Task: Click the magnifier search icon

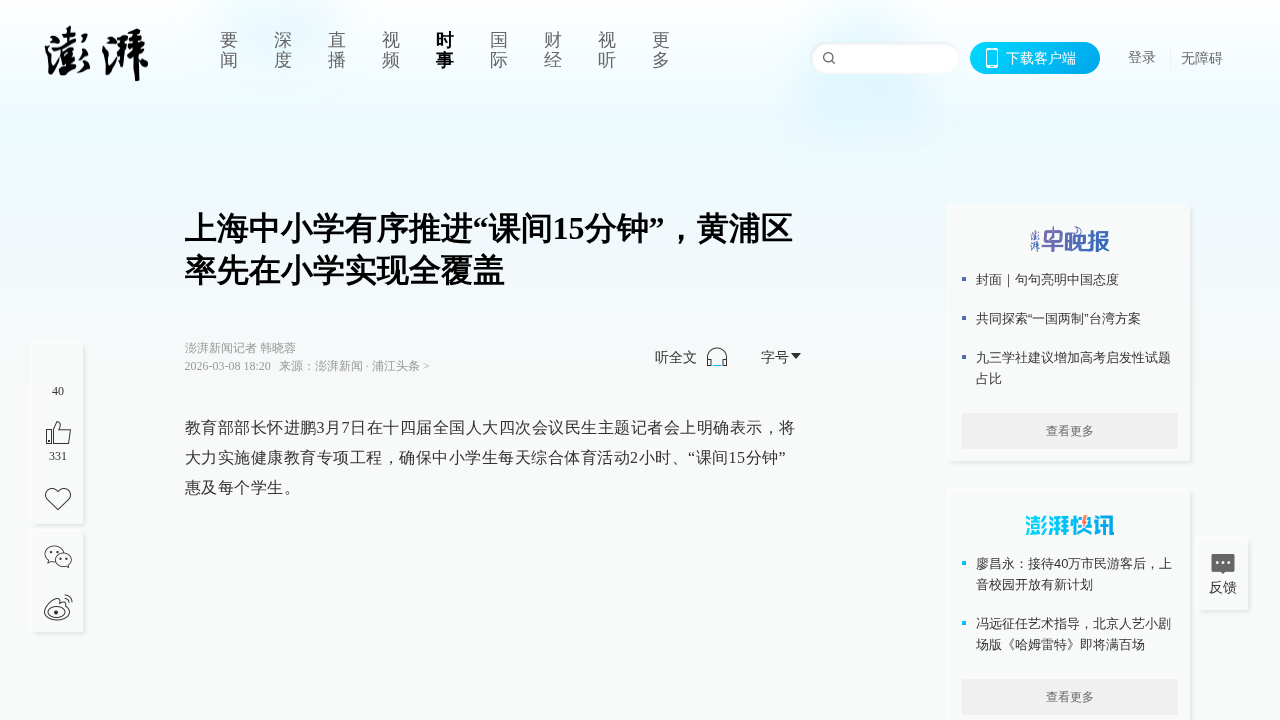Action: (x=829, y=58)
